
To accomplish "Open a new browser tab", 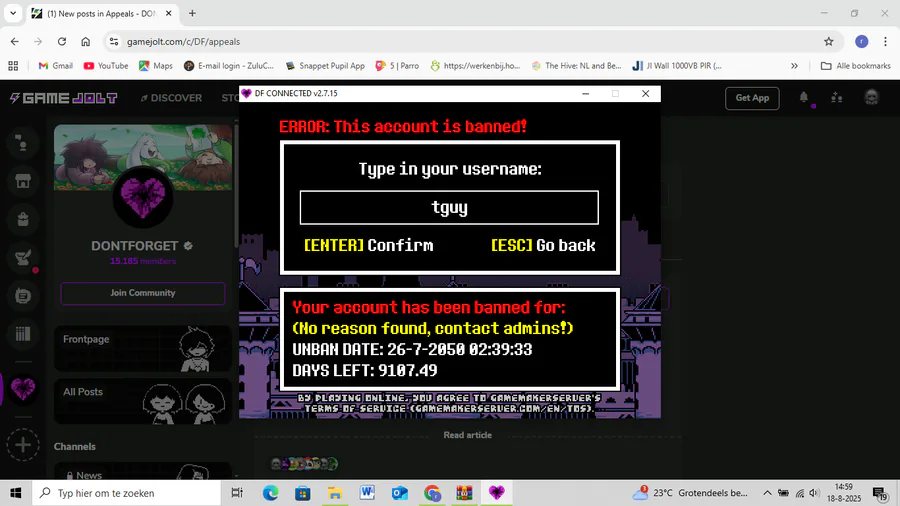I will 192,13.
